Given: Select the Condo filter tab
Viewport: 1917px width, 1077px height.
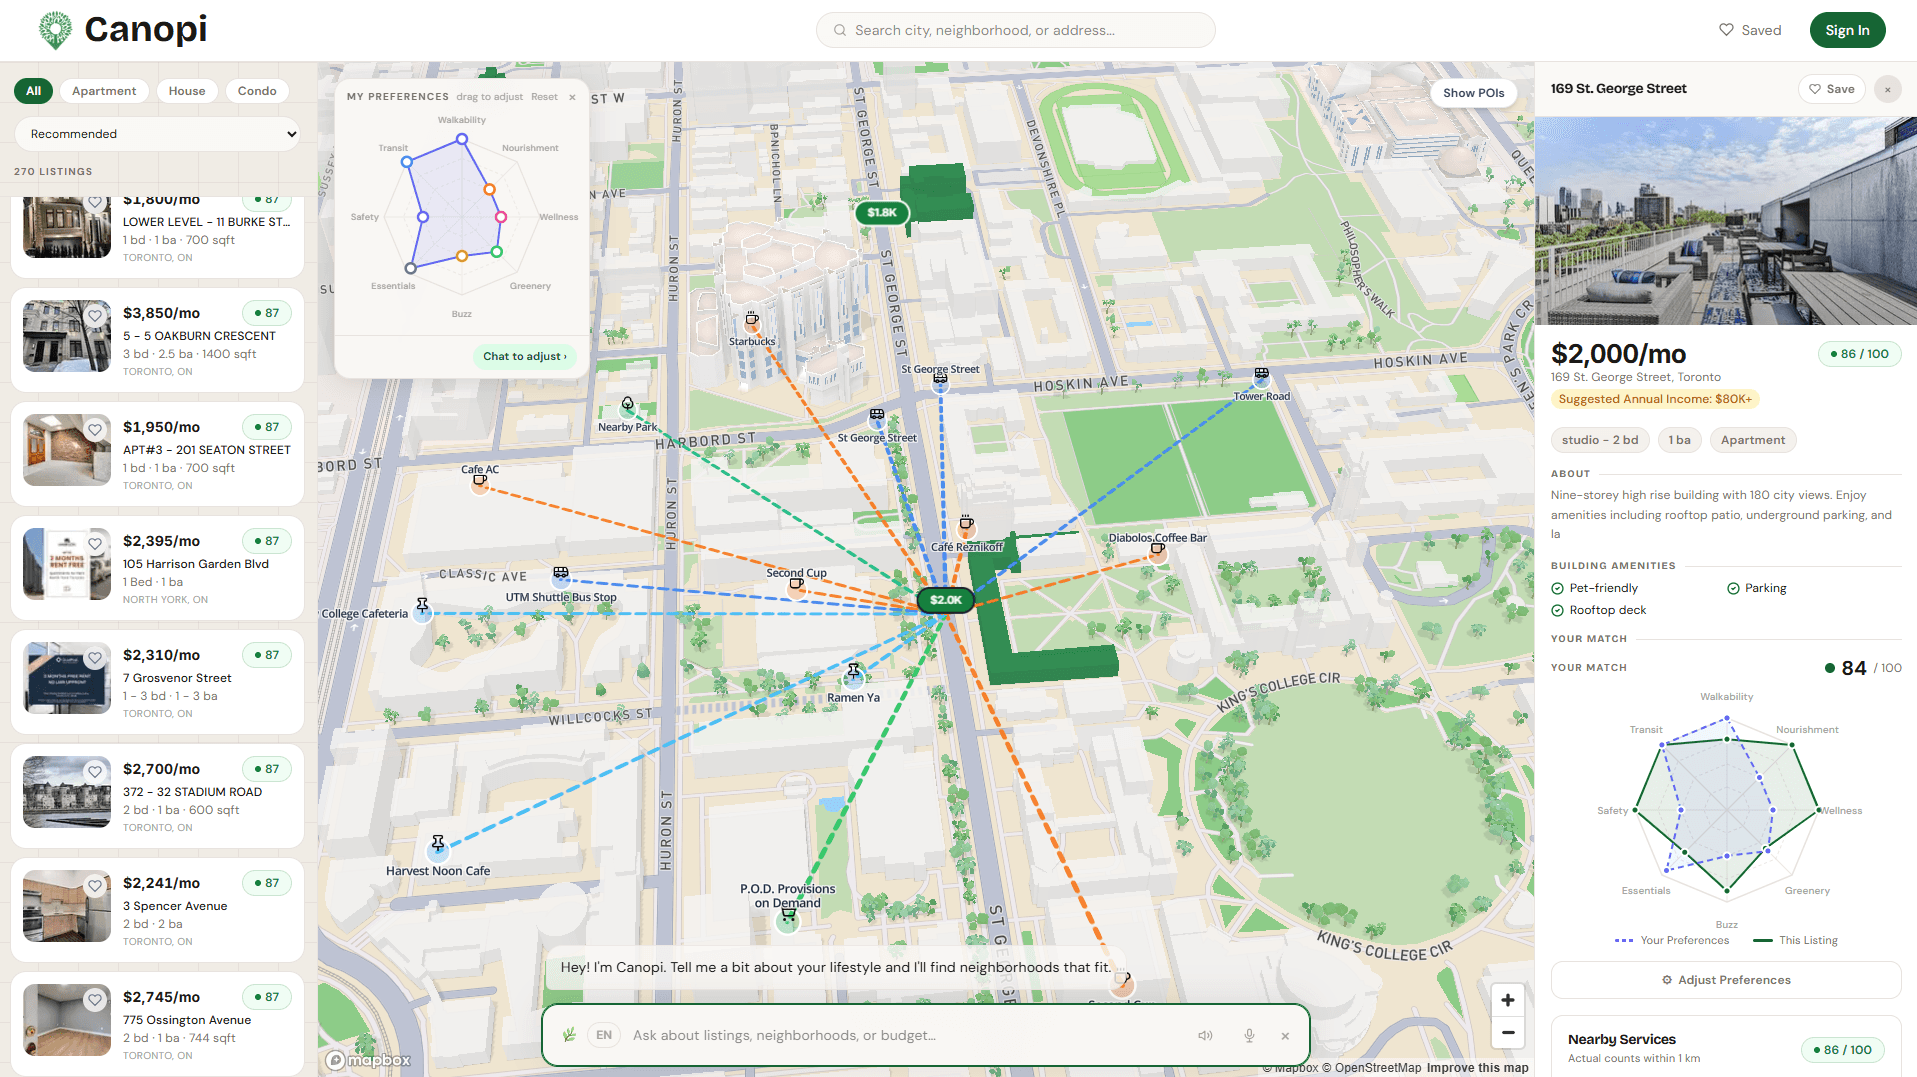Looking at the screenshot, I should pyautogui.click(x=257, y=91).
